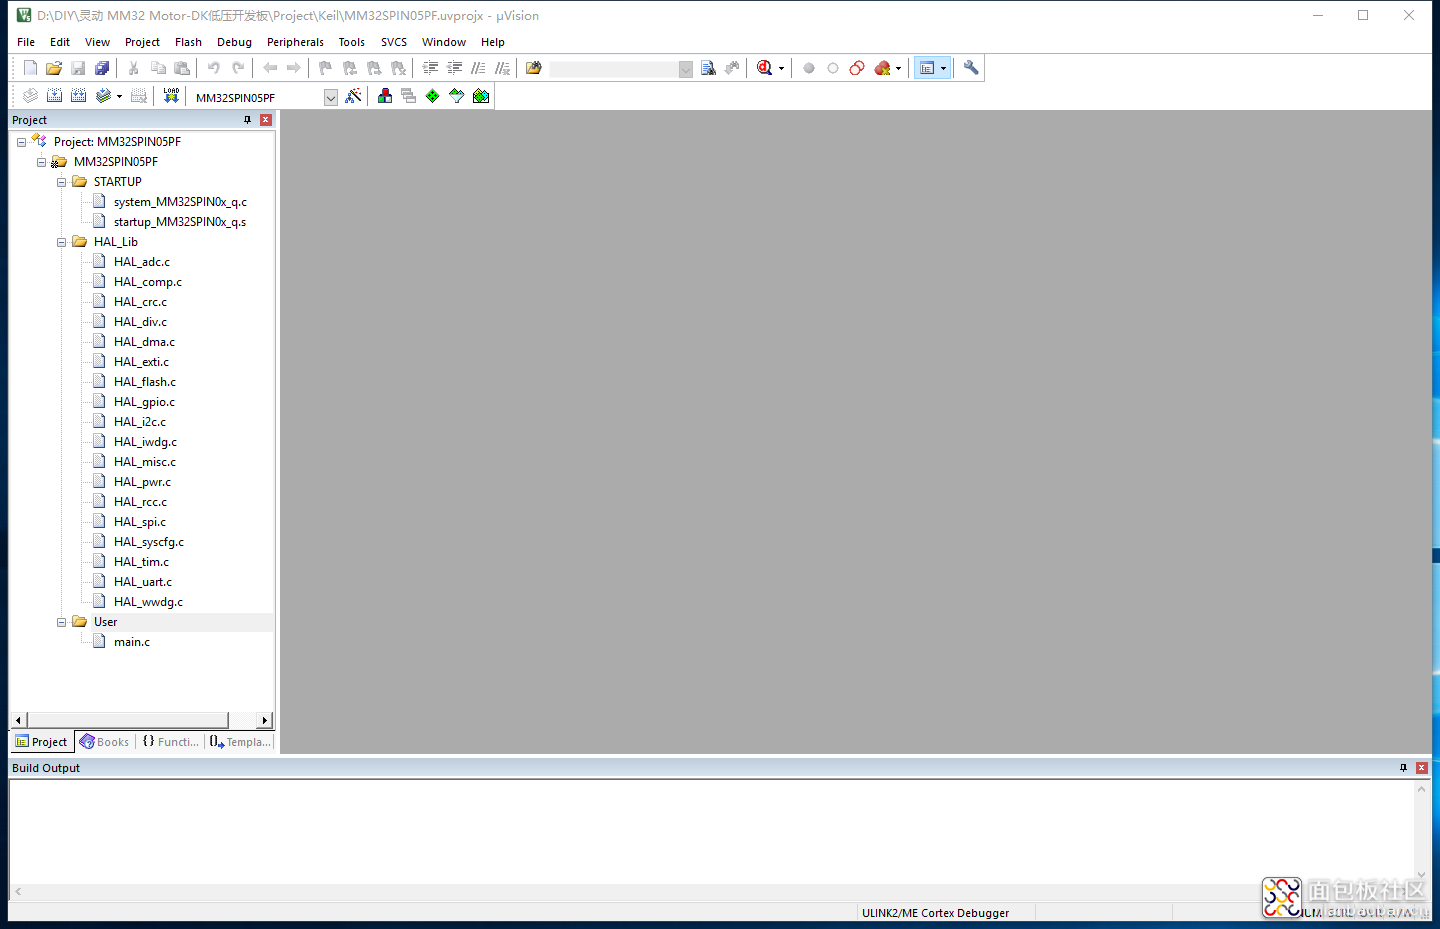This screenshot has height=929, width=1440.
Task: Click the Select Software Packs icon
Action: [456, 96]
